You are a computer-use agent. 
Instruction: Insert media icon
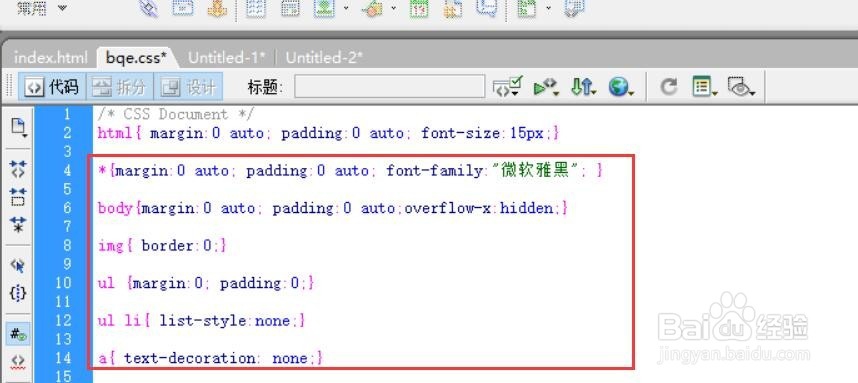point(372,8)
